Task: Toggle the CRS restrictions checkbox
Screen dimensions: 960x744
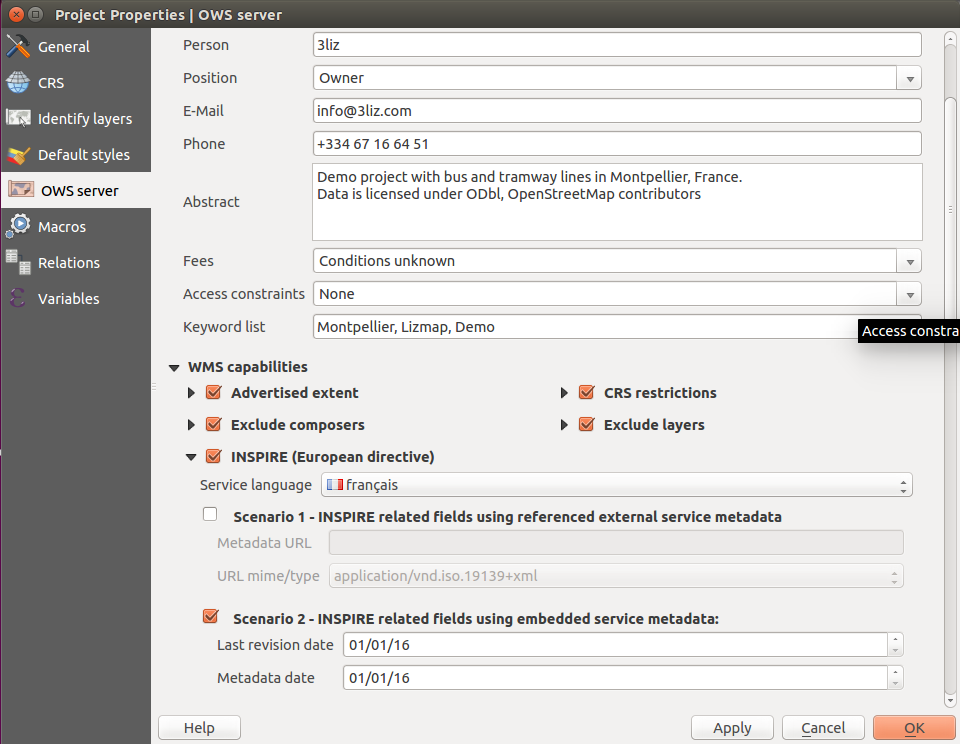Action: click(587, 393)
